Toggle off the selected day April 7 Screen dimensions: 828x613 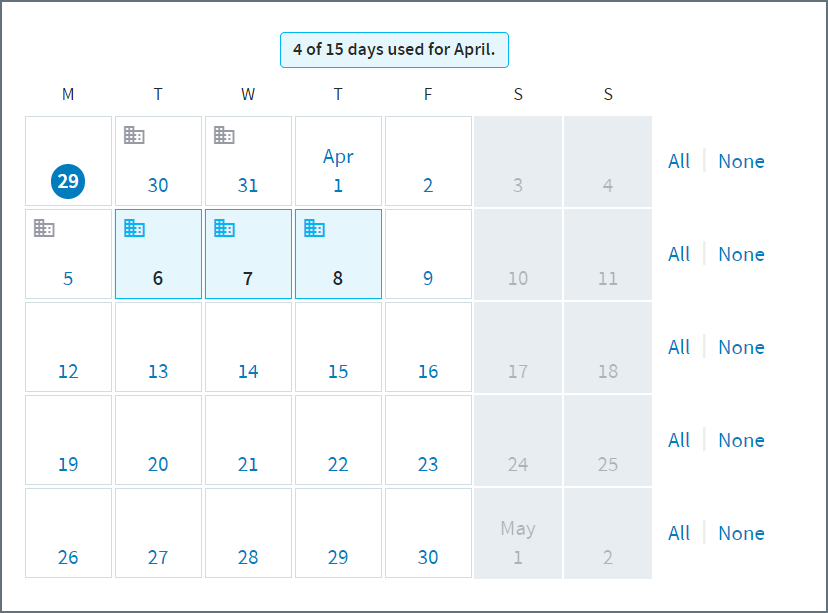248,254
